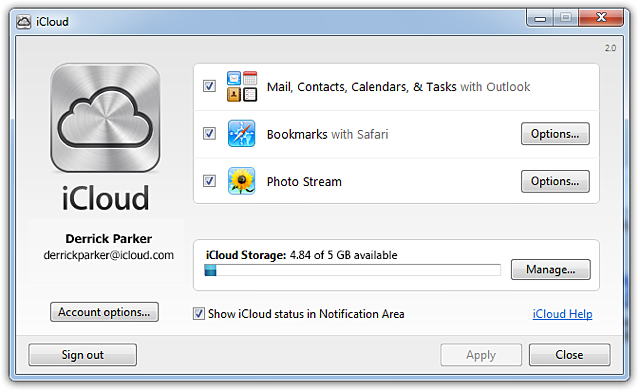Open the iCloud Help link
The height and width of the screenshot is (392, 640).
562,314
